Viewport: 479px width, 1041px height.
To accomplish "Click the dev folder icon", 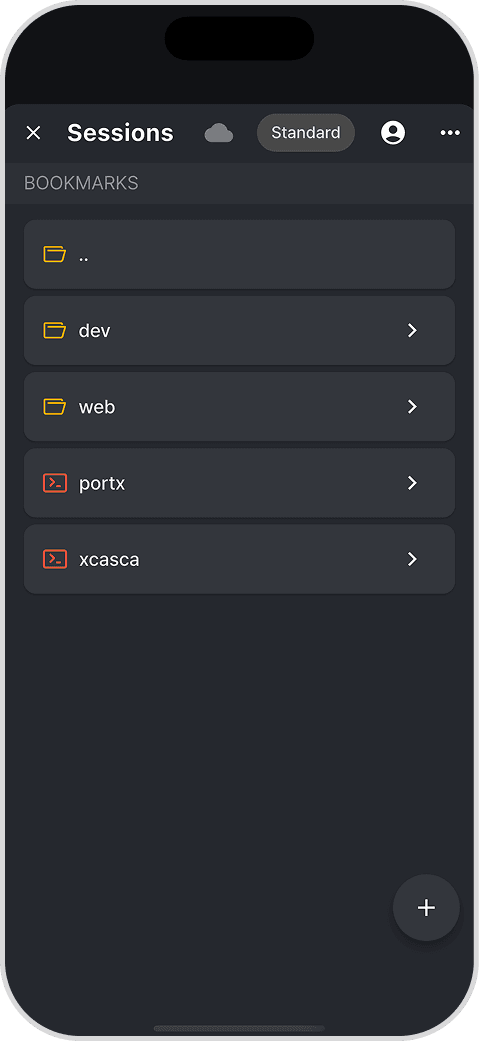I will click(x=54, y=330).
